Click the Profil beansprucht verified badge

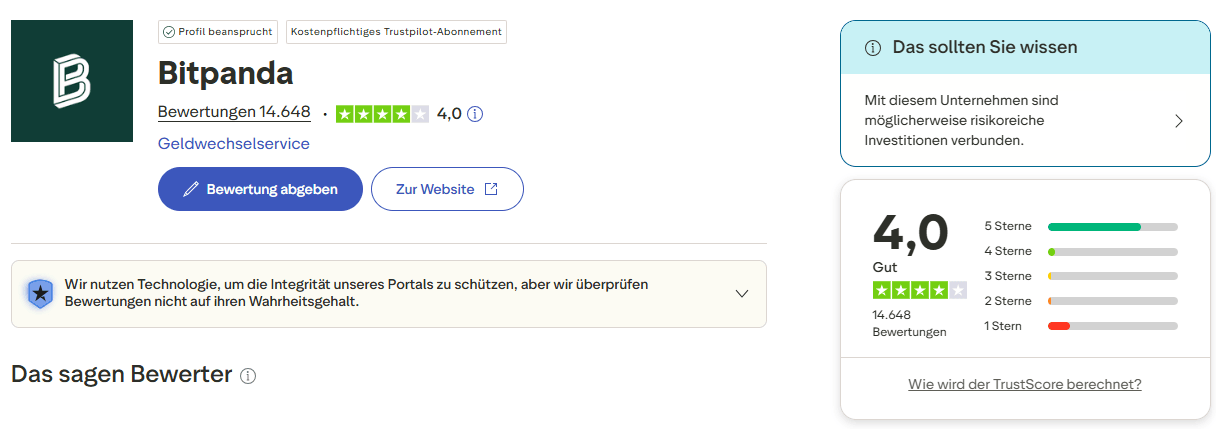click(x=217, y=32)
